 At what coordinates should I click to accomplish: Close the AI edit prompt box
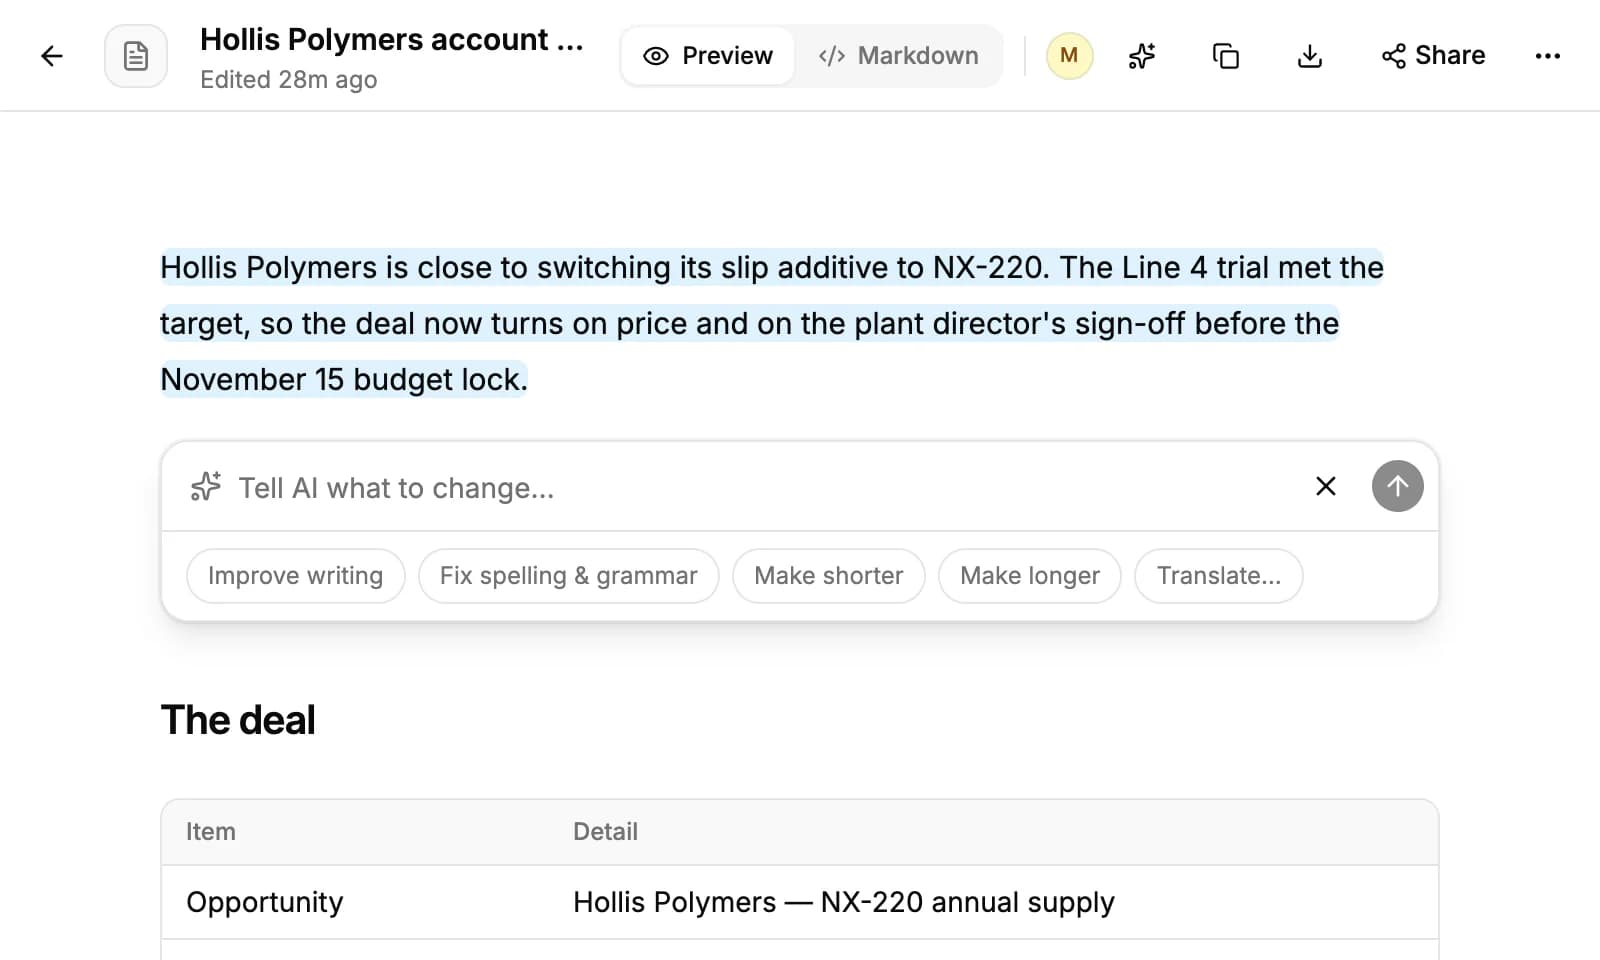pyautogui.click(x=1326, y=486)
